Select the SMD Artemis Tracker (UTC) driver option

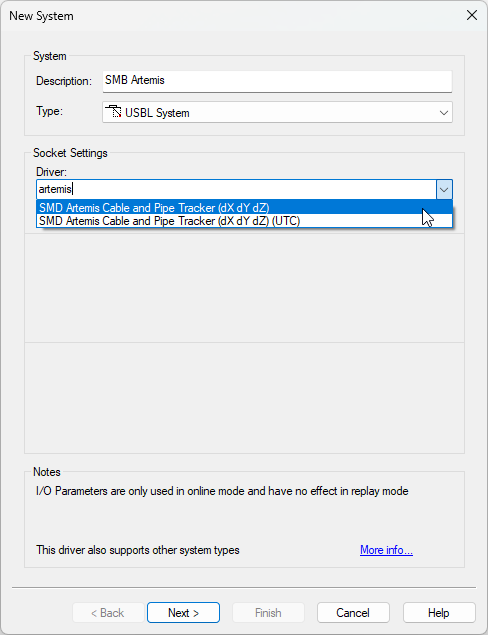[x=244, y=221]
